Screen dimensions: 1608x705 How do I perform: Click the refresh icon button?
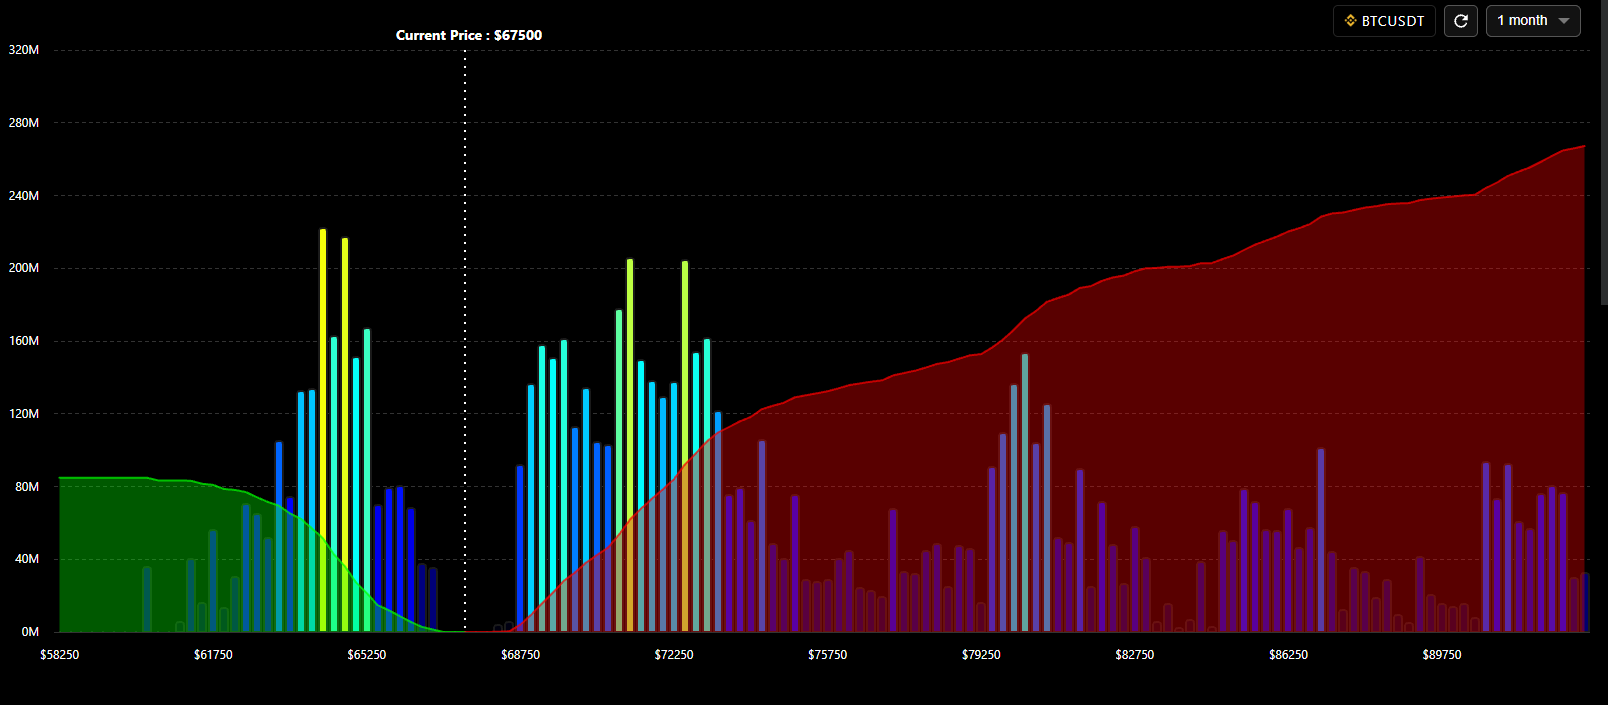click(1461, 21)
